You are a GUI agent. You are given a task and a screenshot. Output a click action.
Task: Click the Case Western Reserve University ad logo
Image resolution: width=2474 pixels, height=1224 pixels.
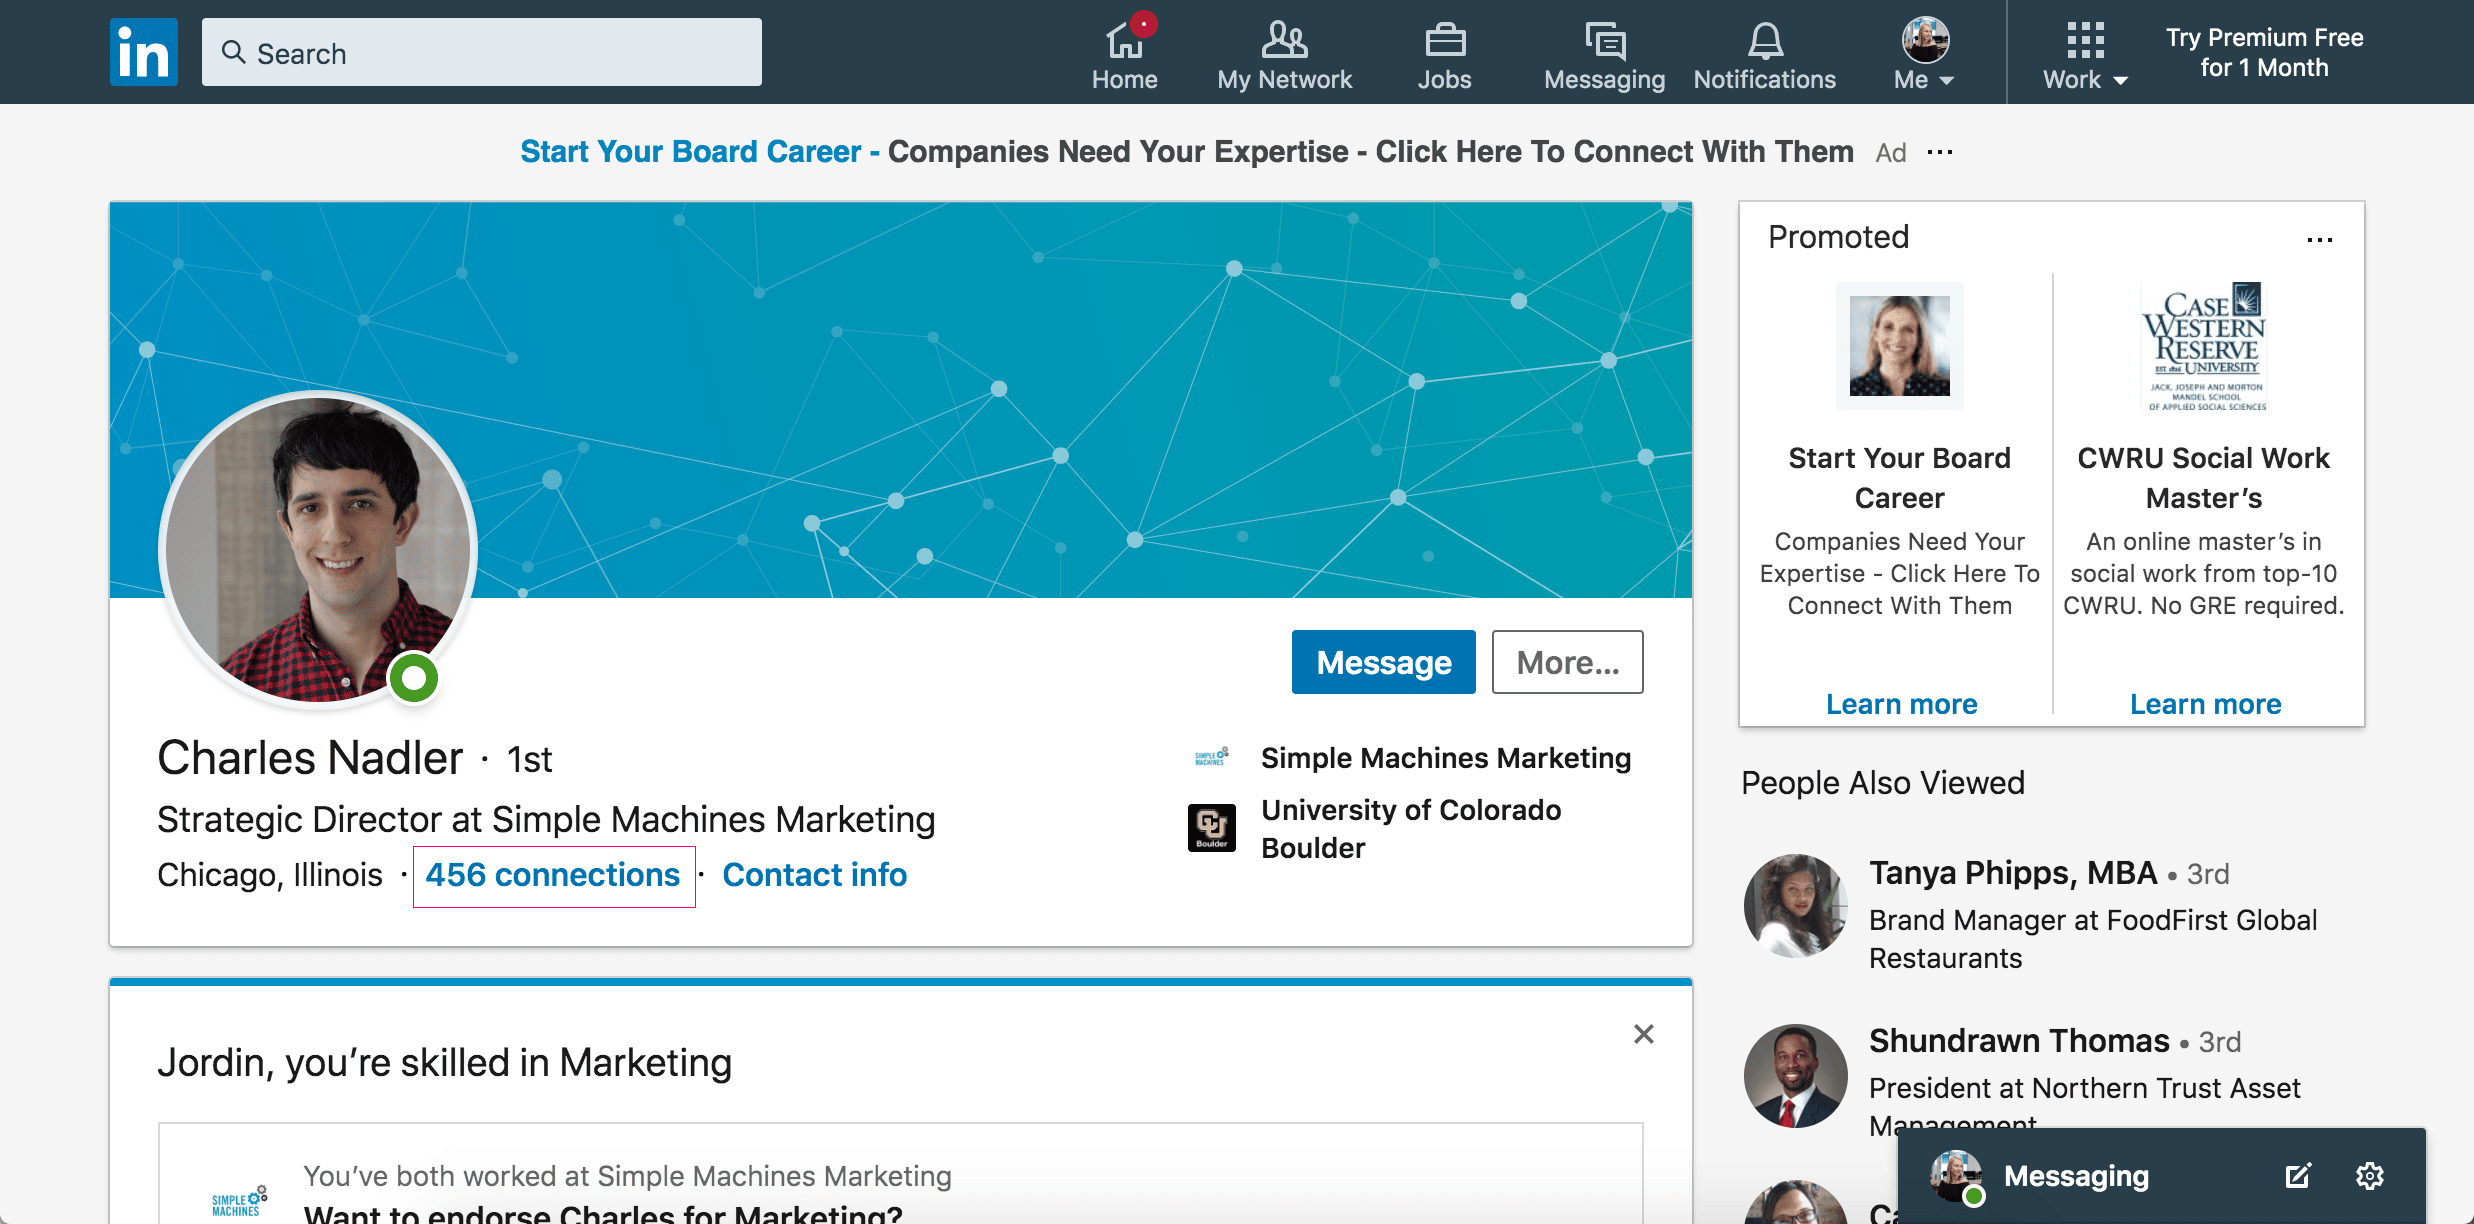coord(2204,346)
